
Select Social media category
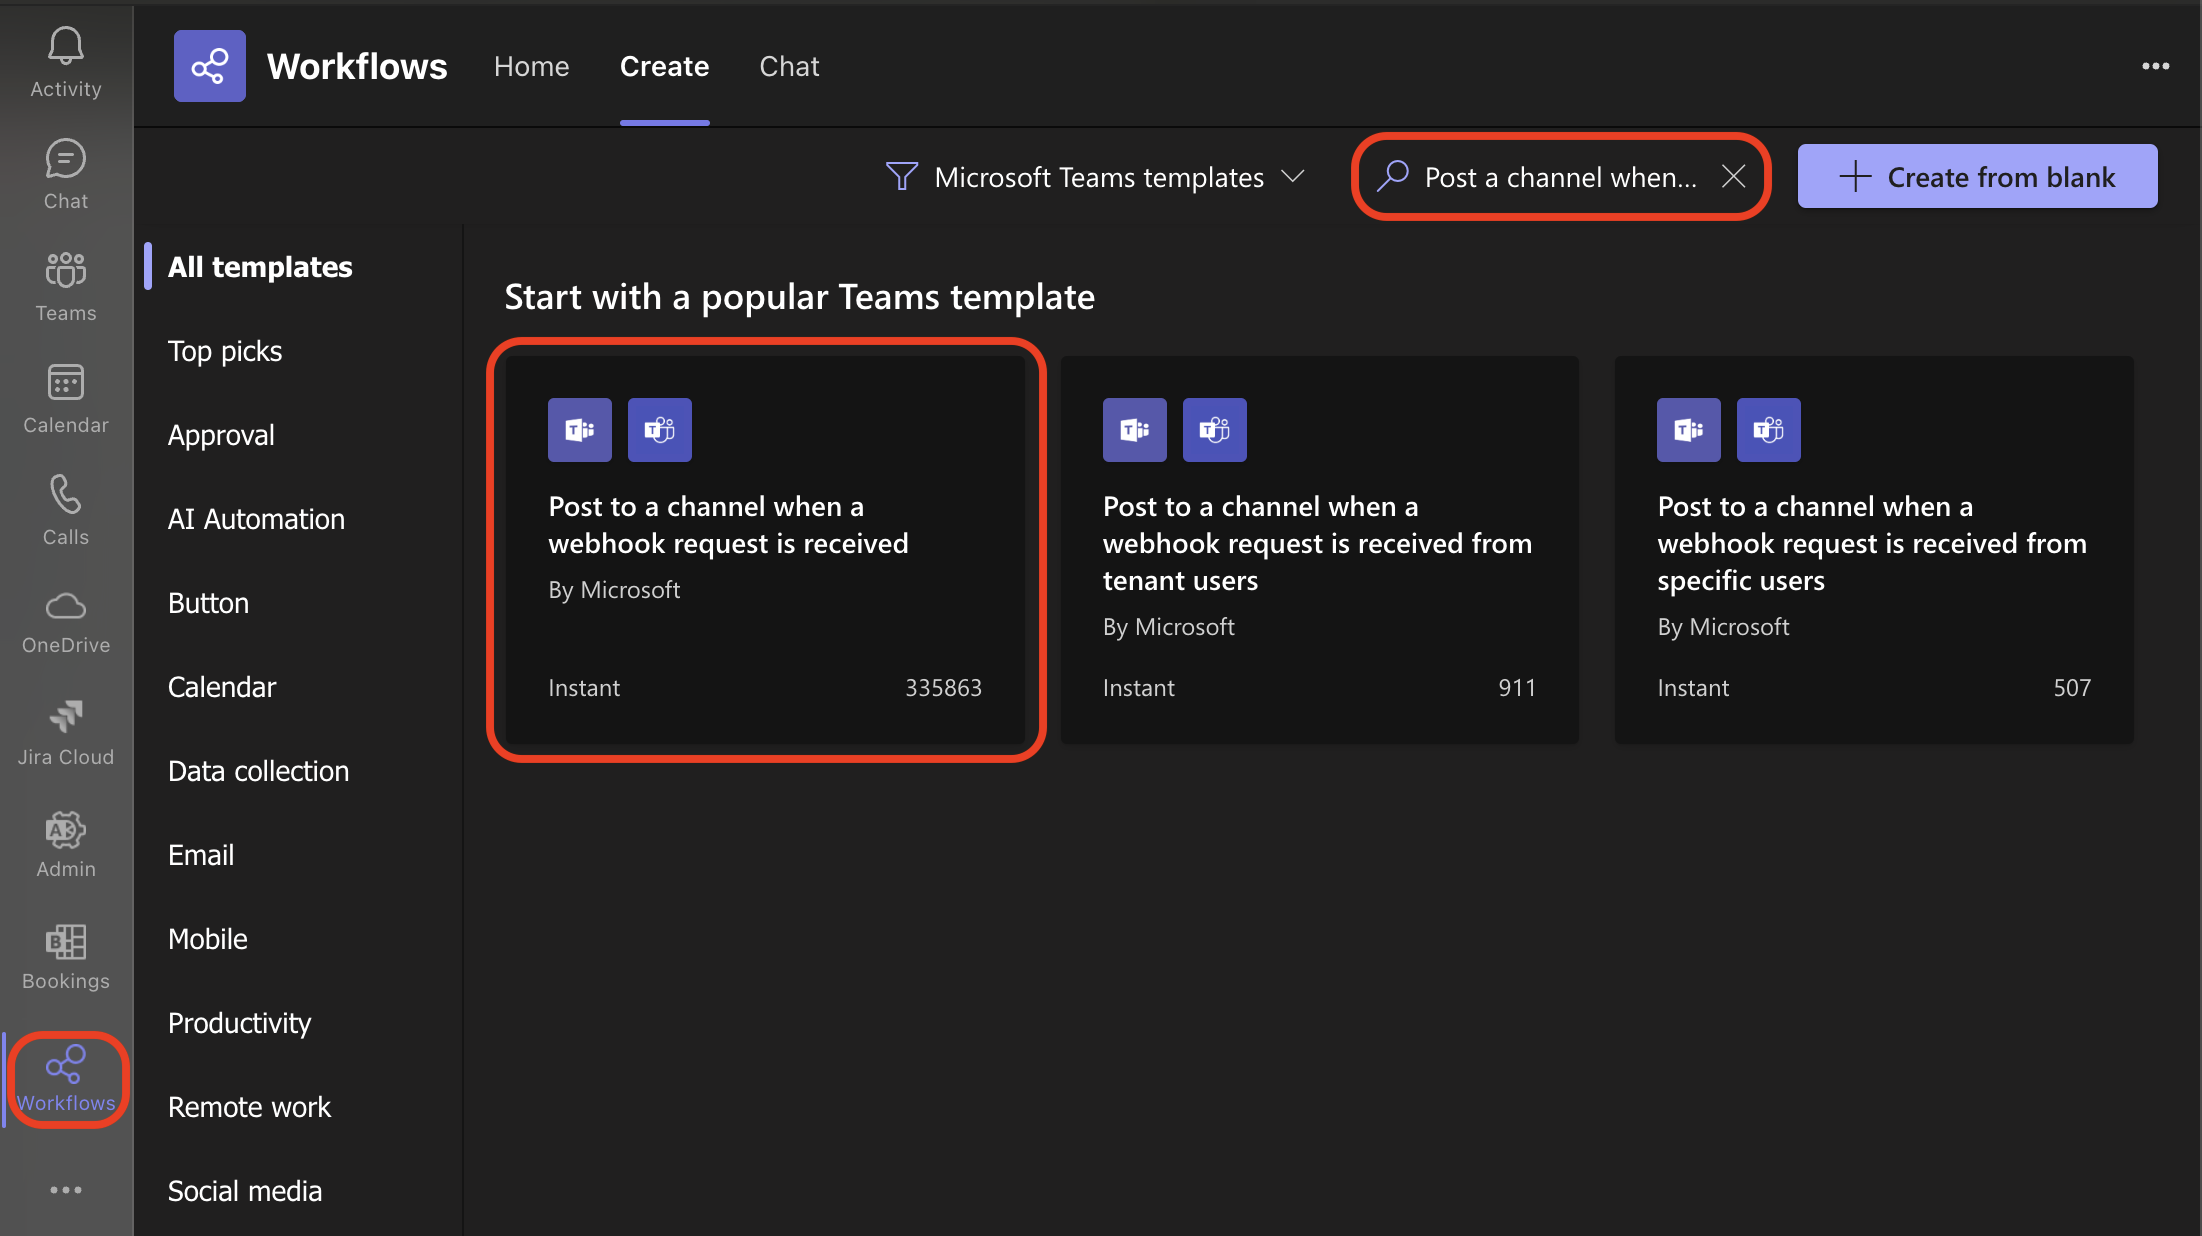pyautogui.click(x=245, y=1191)
